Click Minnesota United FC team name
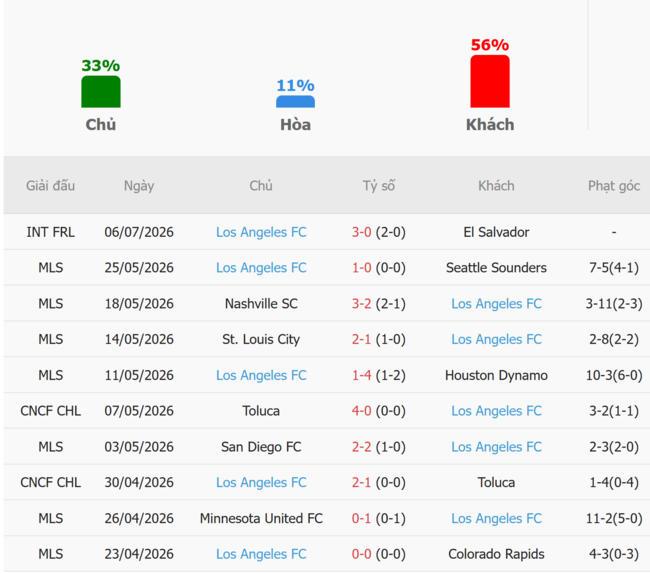 click(x=261, y=518)
